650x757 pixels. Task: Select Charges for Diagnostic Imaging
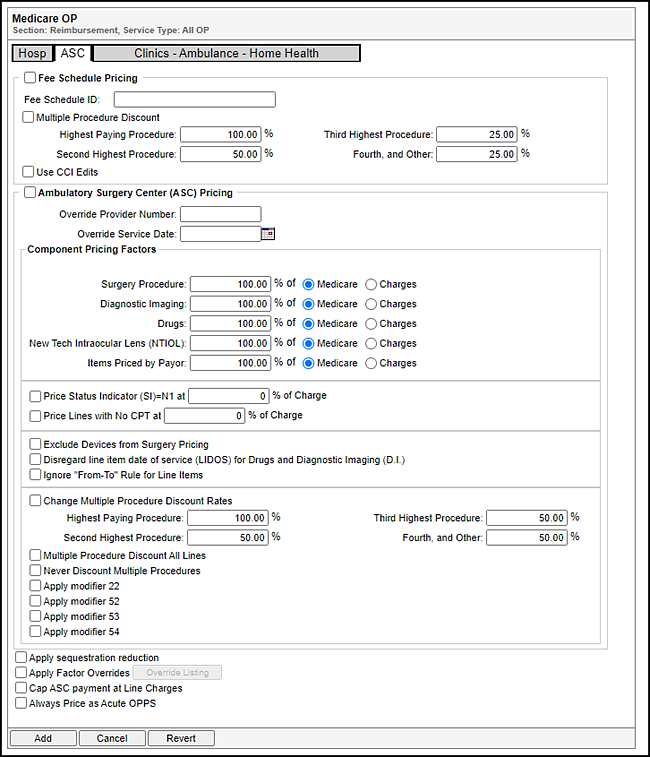(x=371, y=304)
